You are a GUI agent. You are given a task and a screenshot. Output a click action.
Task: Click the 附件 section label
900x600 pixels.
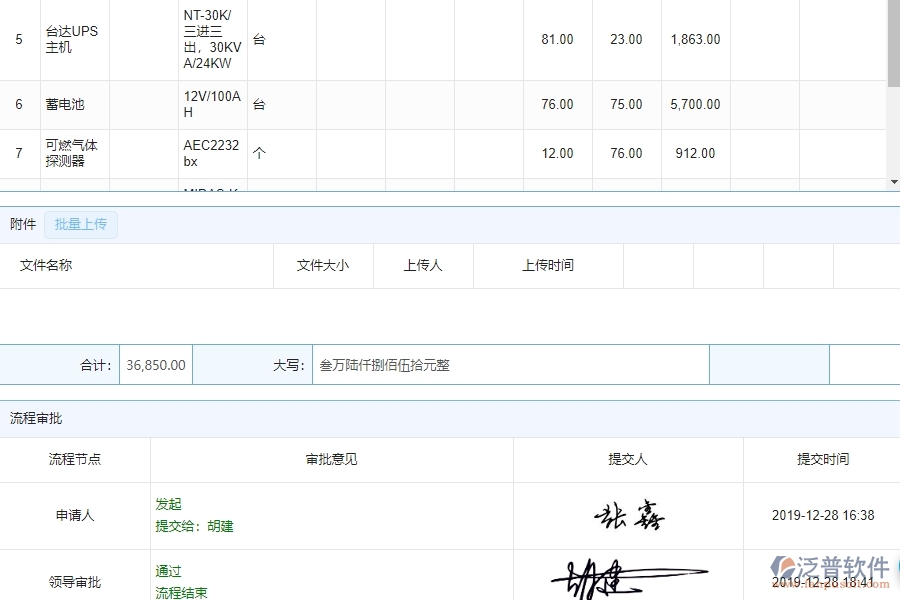coord(22,224)
